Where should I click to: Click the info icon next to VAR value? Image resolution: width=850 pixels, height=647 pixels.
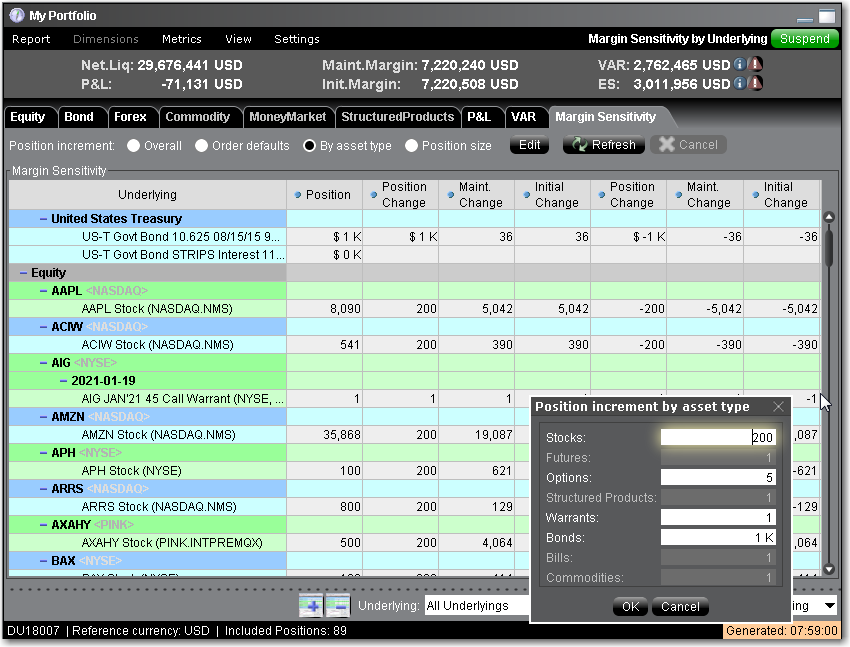pyautogui.click(x=741, y=65)
